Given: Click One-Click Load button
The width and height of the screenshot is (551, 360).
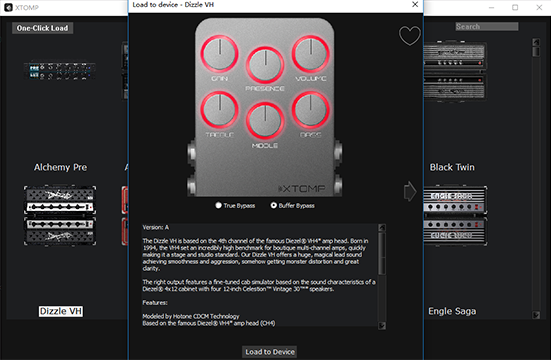Looking at the screenshot, I should point(43,28).
